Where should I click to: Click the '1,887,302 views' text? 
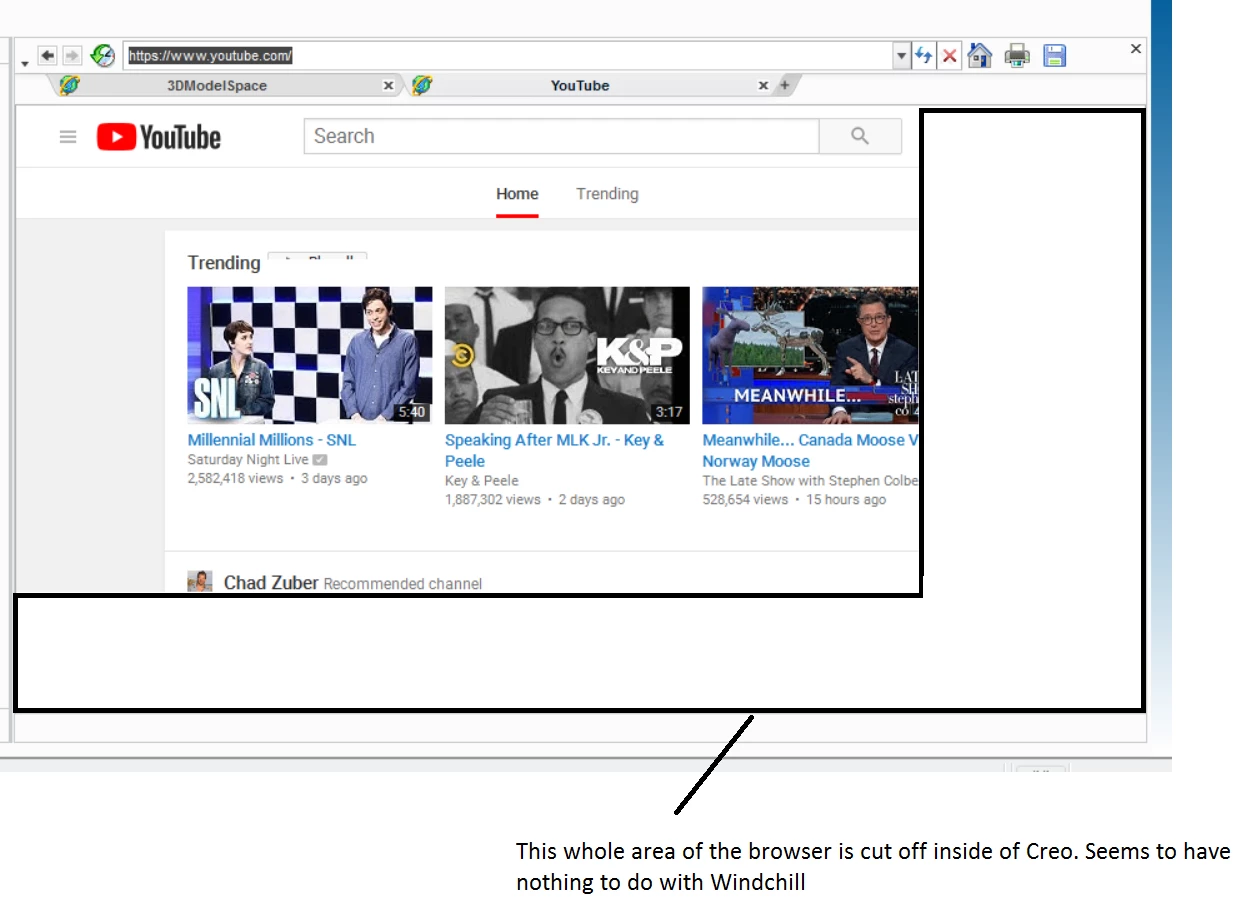coord(493,500)
